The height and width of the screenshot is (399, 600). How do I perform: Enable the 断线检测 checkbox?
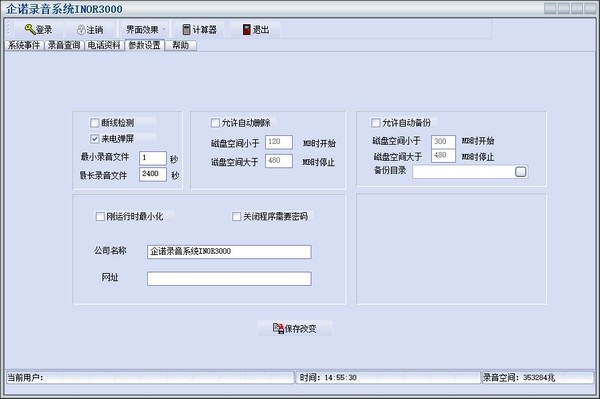tap(95, 123)
